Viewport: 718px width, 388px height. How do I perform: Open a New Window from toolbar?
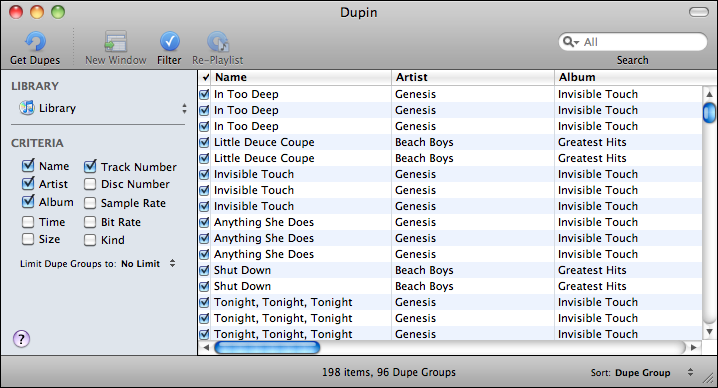pos(115,42)
